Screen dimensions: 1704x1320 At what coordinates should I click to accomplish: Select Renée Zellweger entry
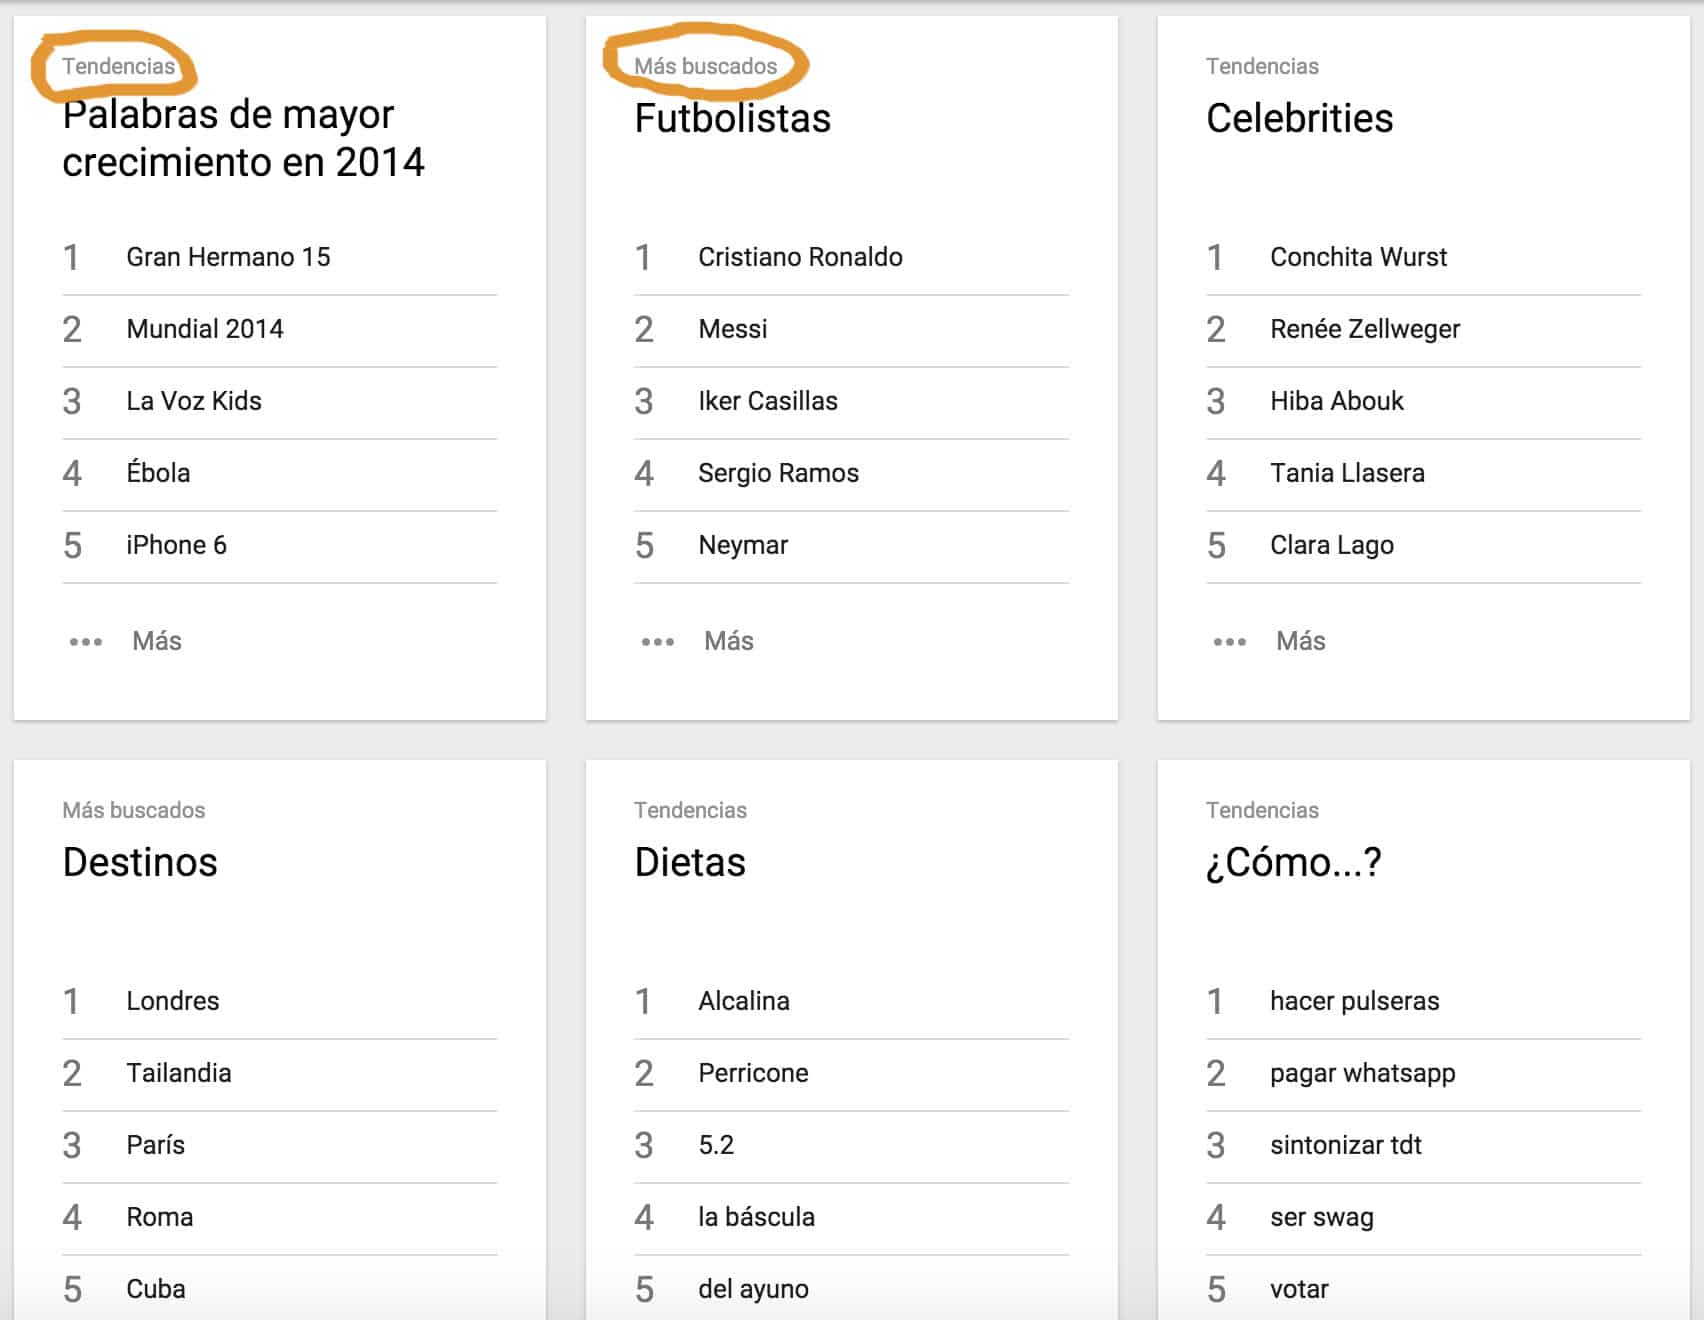tap(1365, 329)
